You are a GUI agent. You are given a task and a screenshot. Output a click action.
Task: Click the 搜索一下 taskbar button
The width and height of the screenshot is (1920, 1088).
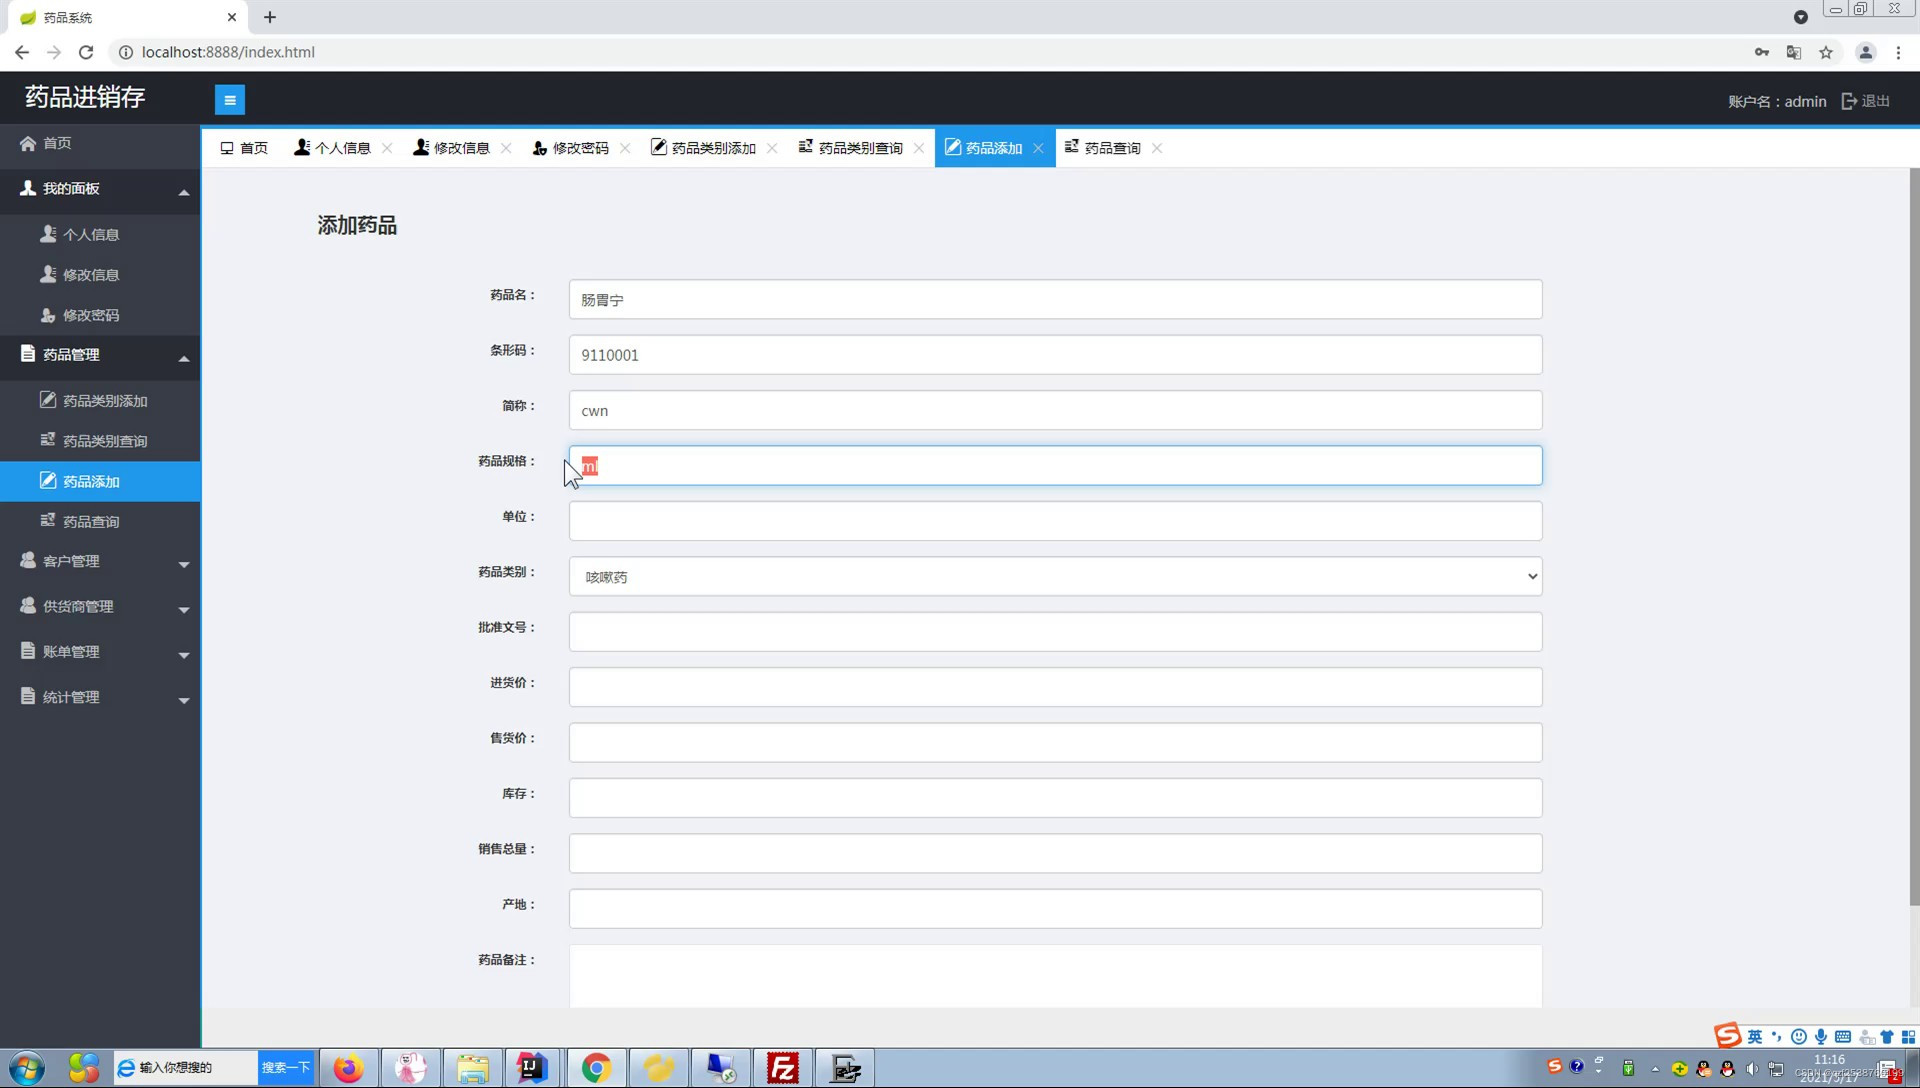pyautogui.click(x=286, y=1067)
